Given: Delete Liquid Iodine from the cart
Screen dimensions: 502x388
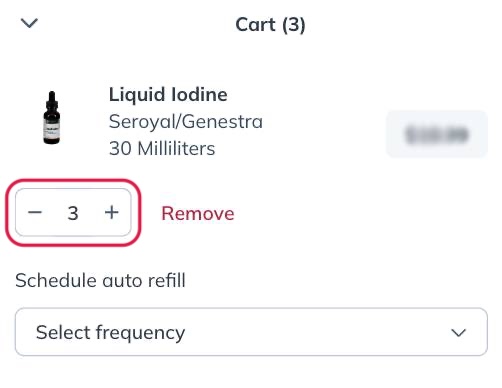Looking at the screenshot, I should tap(198, 213).
